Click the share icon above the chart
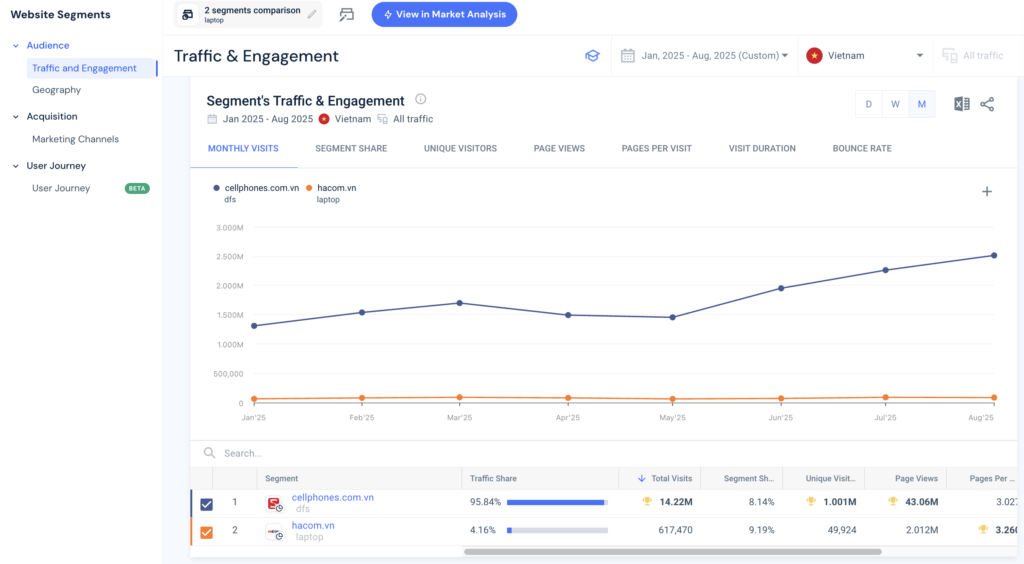This screenshot has width=1024, height=564. pyautogui.click(x=987, y=104)
